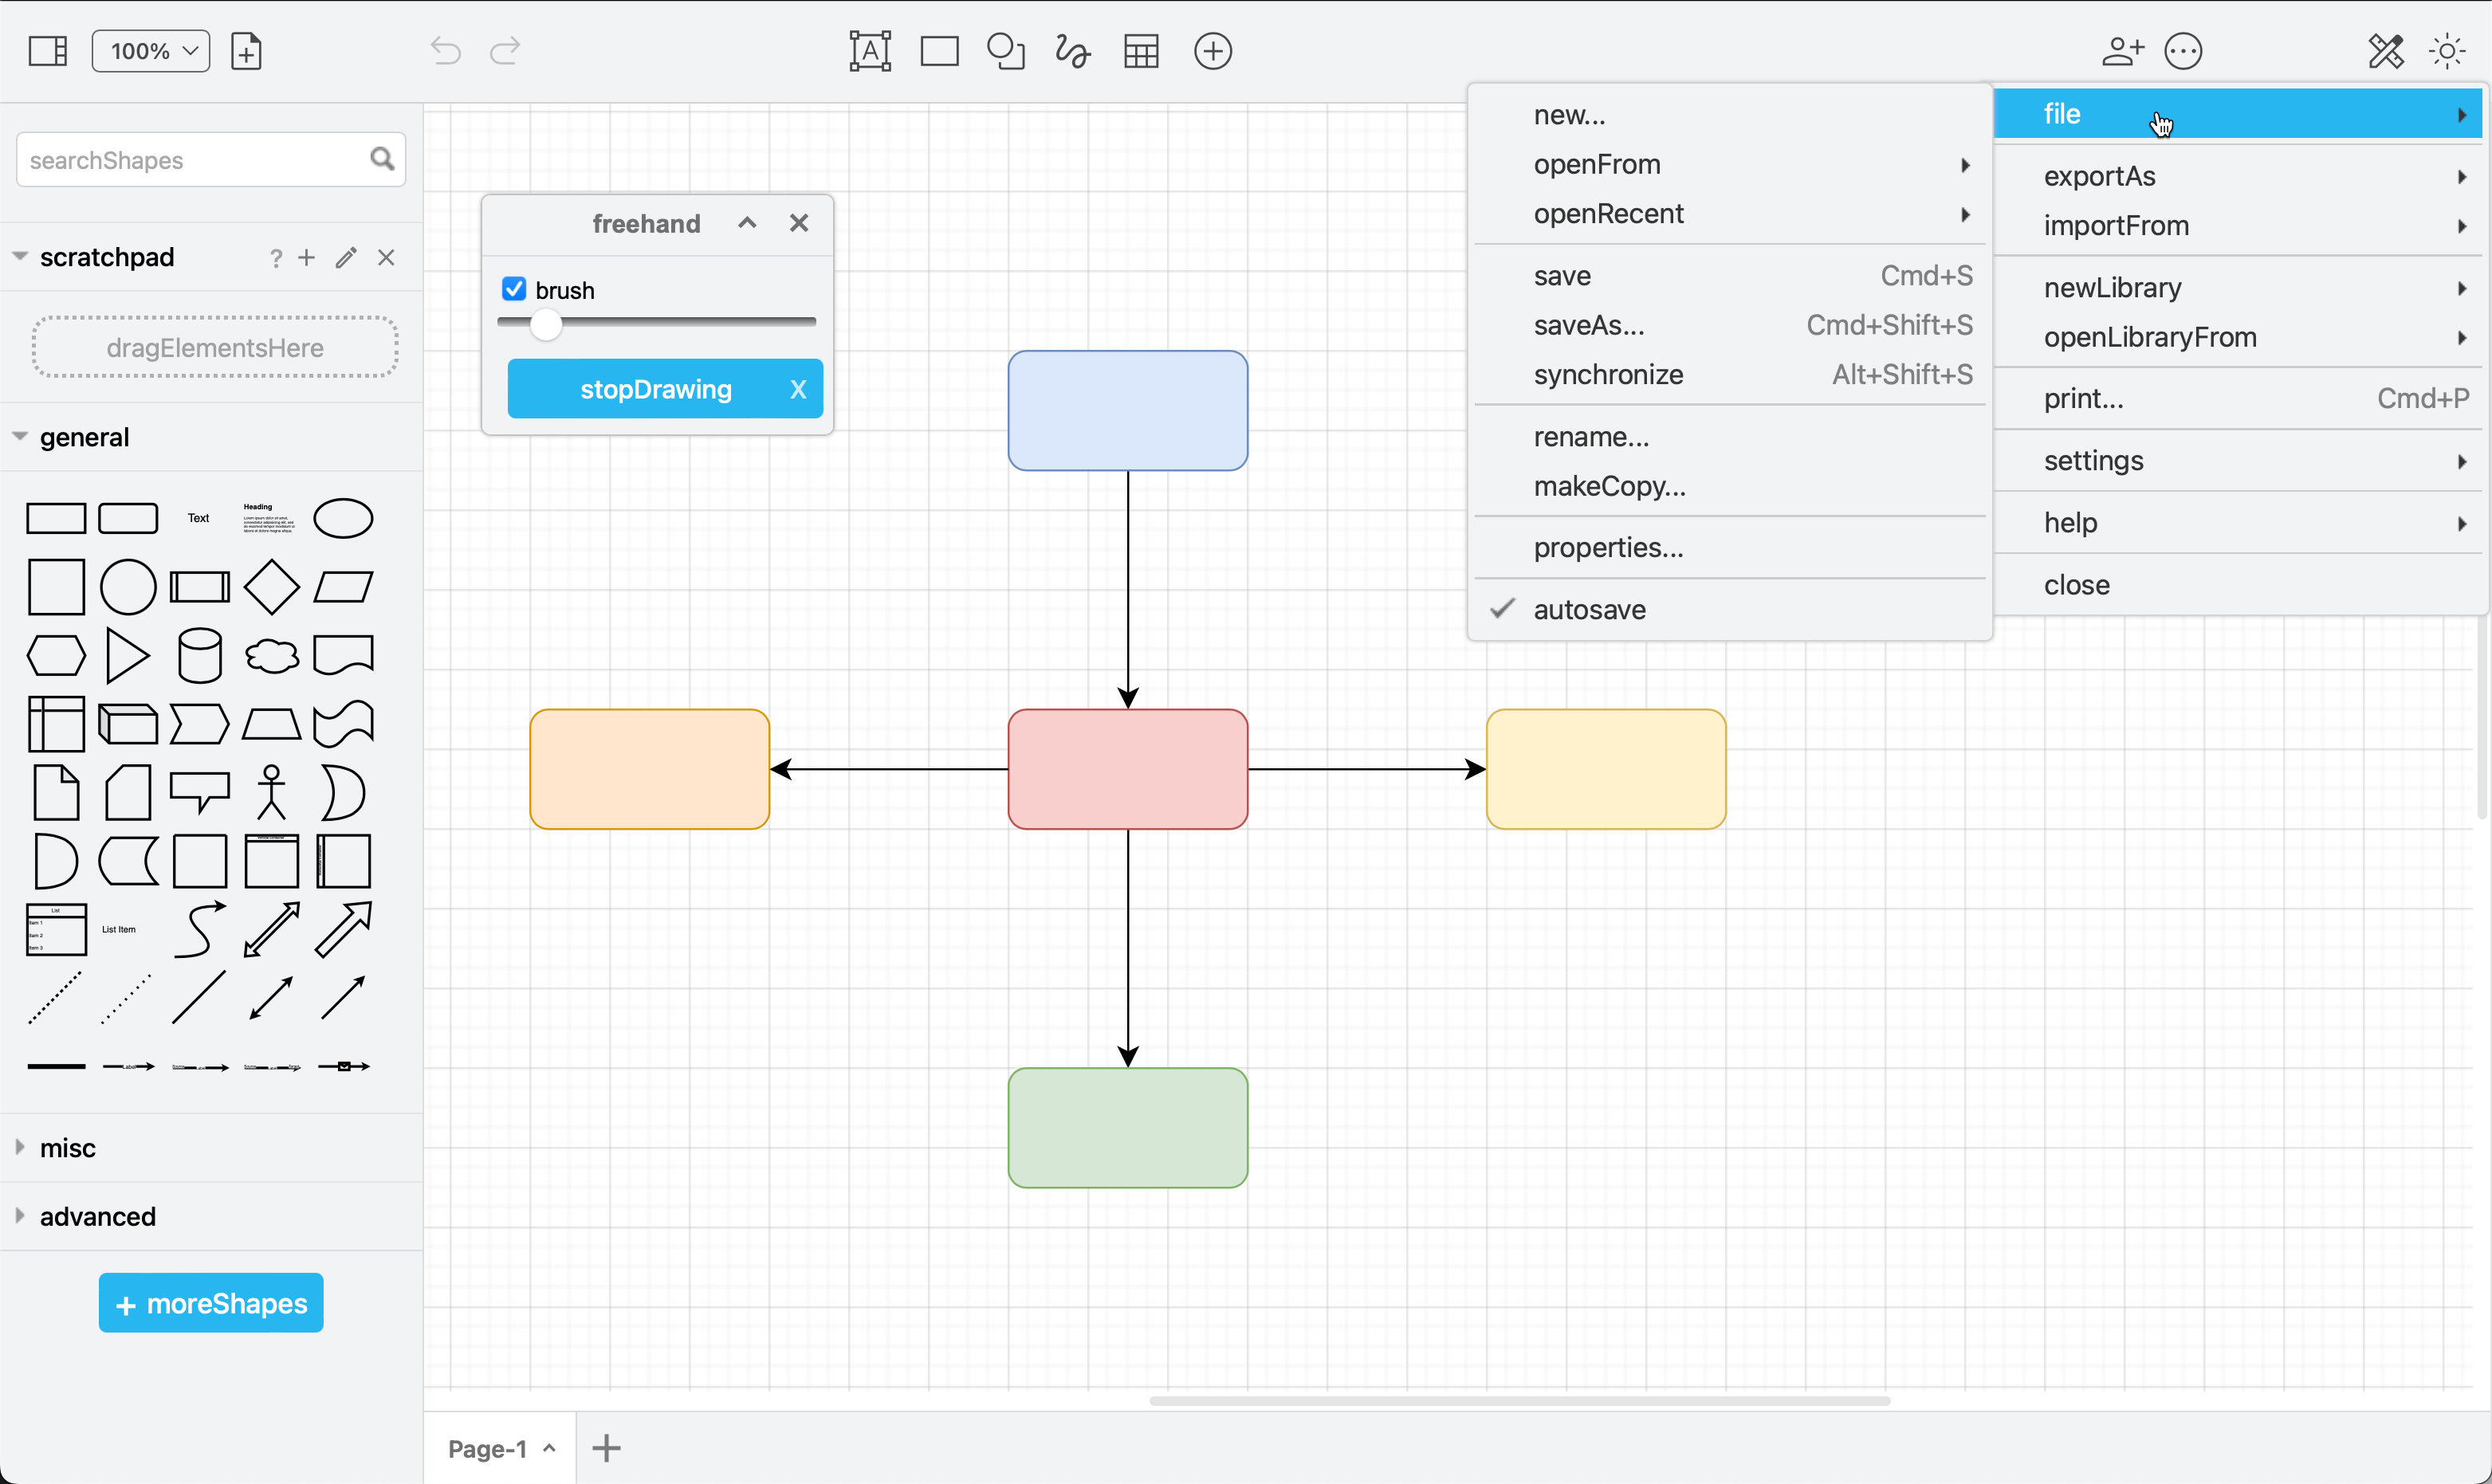Viewport: 2492px width, 1484px height.
Task: Insert a text box from the toolbar
Action: tap(869, 51)
